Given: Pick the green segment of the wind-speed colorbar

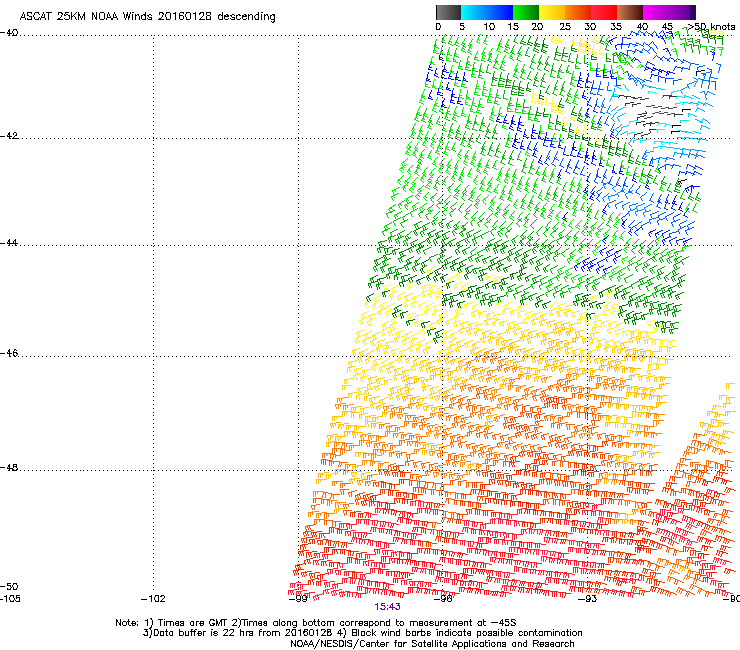Looking at the screenshot, I should [x=526, y=12].
